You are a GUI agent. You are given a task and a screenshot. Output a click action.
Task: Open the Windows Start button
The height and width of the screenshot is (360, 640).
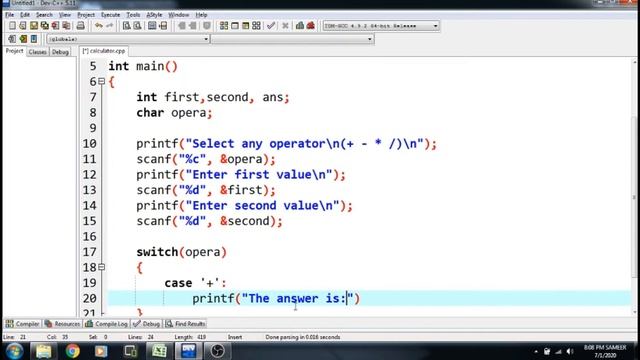(x=14, y=351)
